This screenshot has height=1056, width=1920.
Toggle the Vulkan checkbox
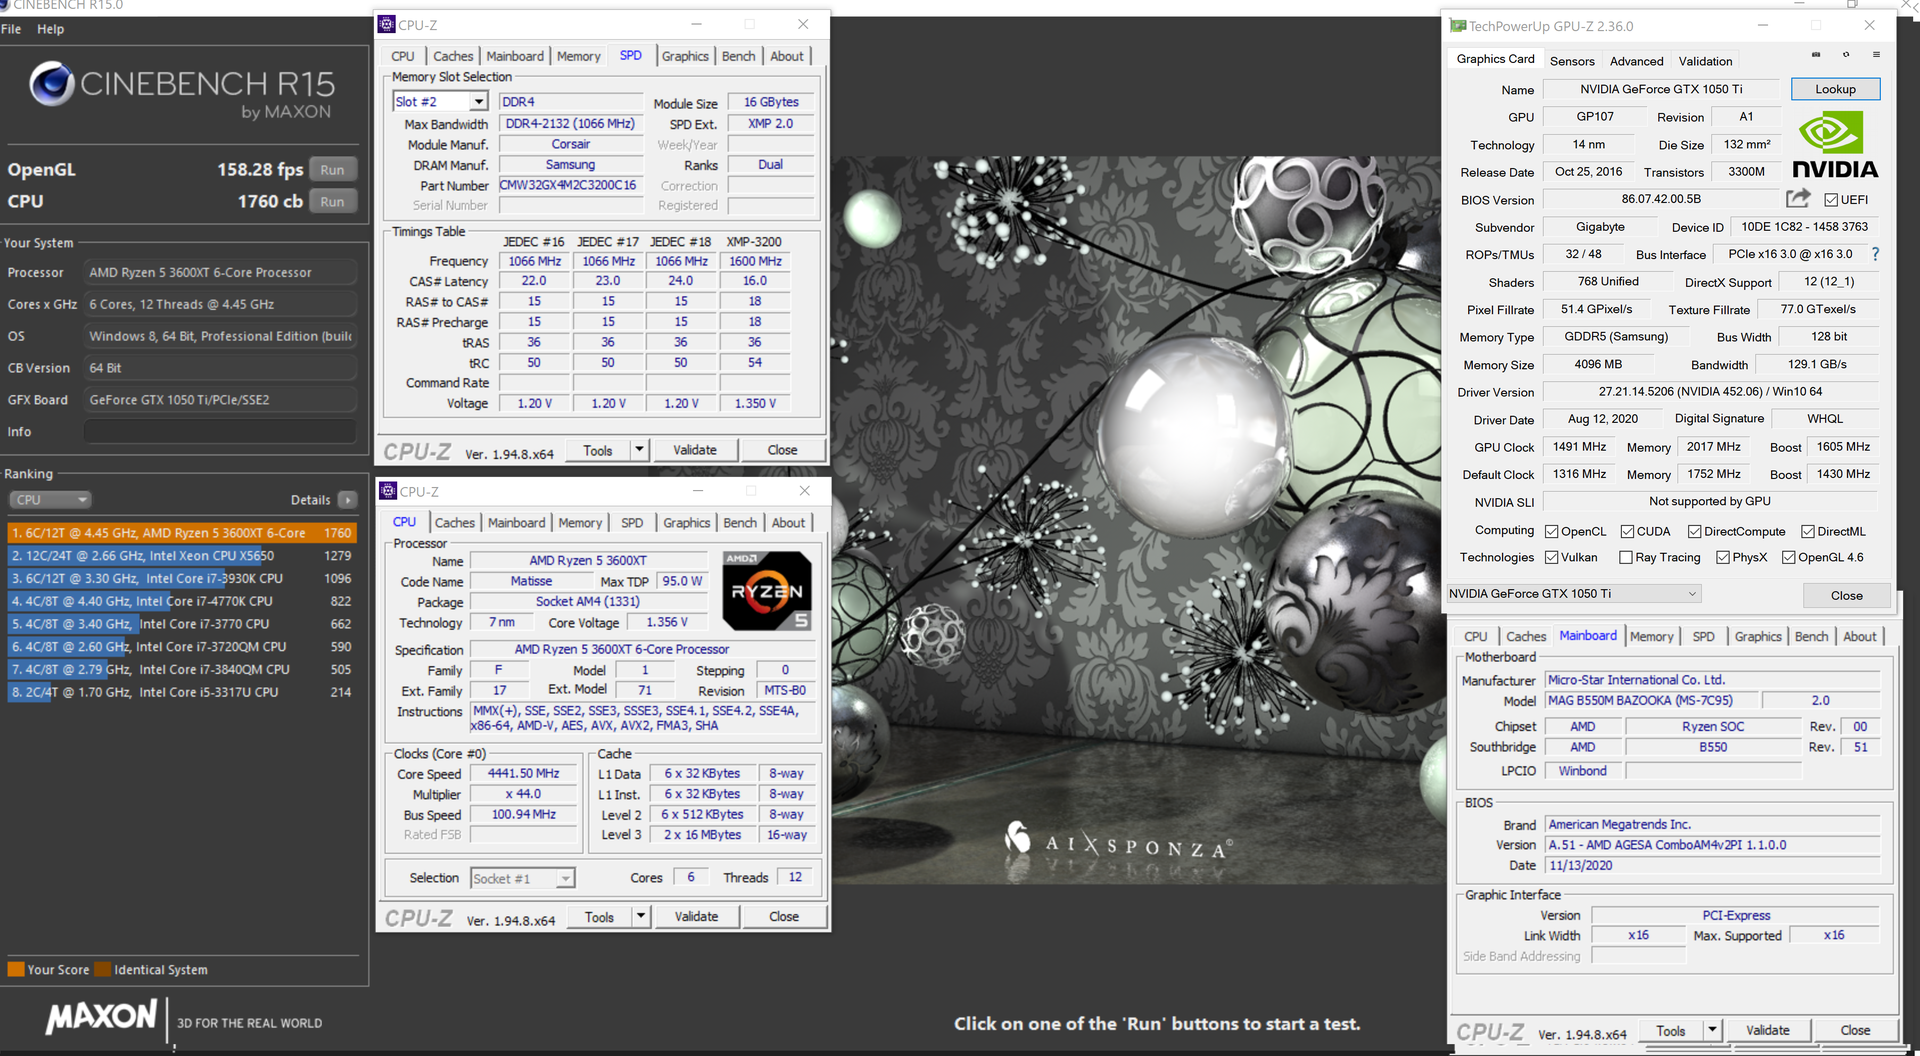point(1552,557)
